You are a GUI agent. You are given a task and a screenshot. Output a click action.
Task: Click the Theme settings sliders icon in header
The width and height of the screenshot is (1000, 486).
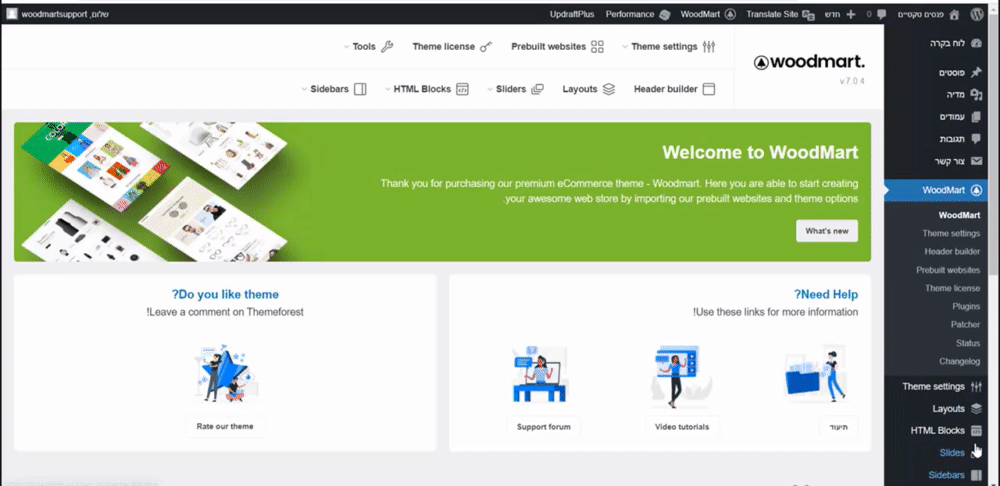point(709,47)
